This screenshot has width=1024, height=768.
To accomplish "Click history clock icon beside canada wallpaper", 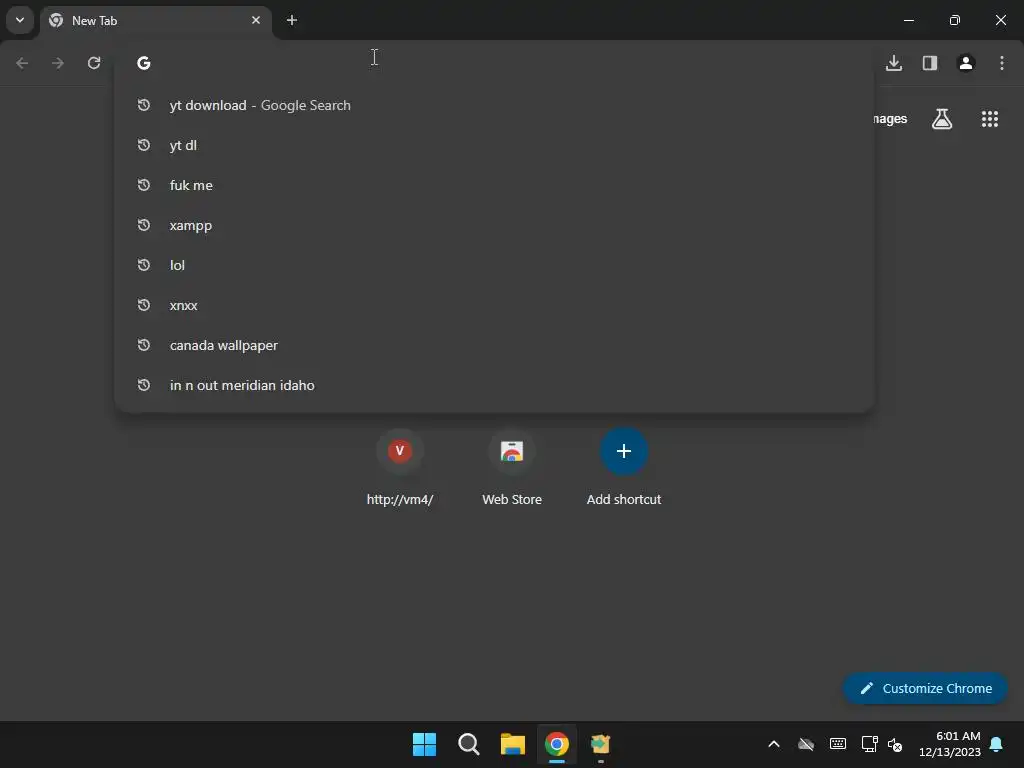I will click(144, 345).
